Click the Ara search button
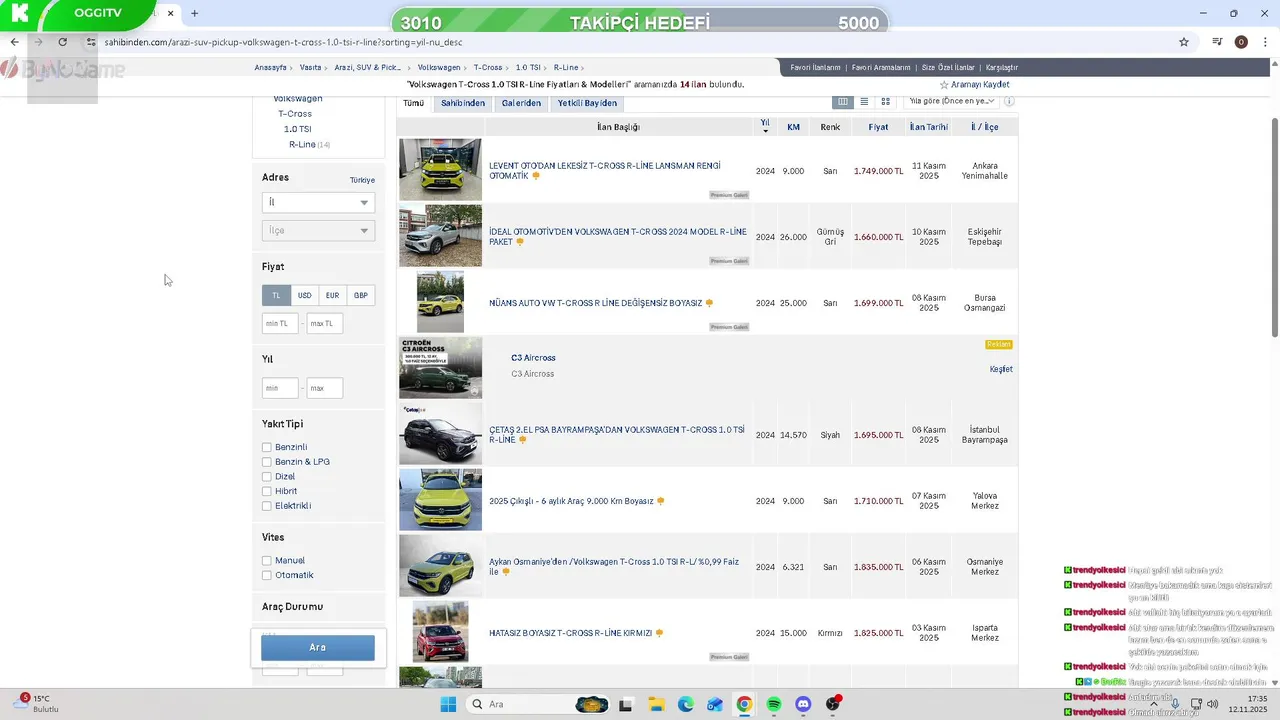This screenshot has height=720, width=1280. pyautogui.click(x=318, y=647)
